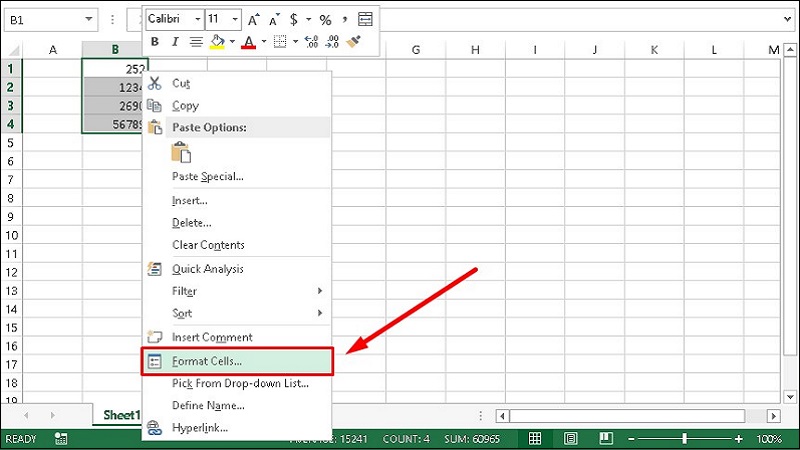Select Clear Contents in the context menu
Screen dimensions: 800x450
point(237,245)
